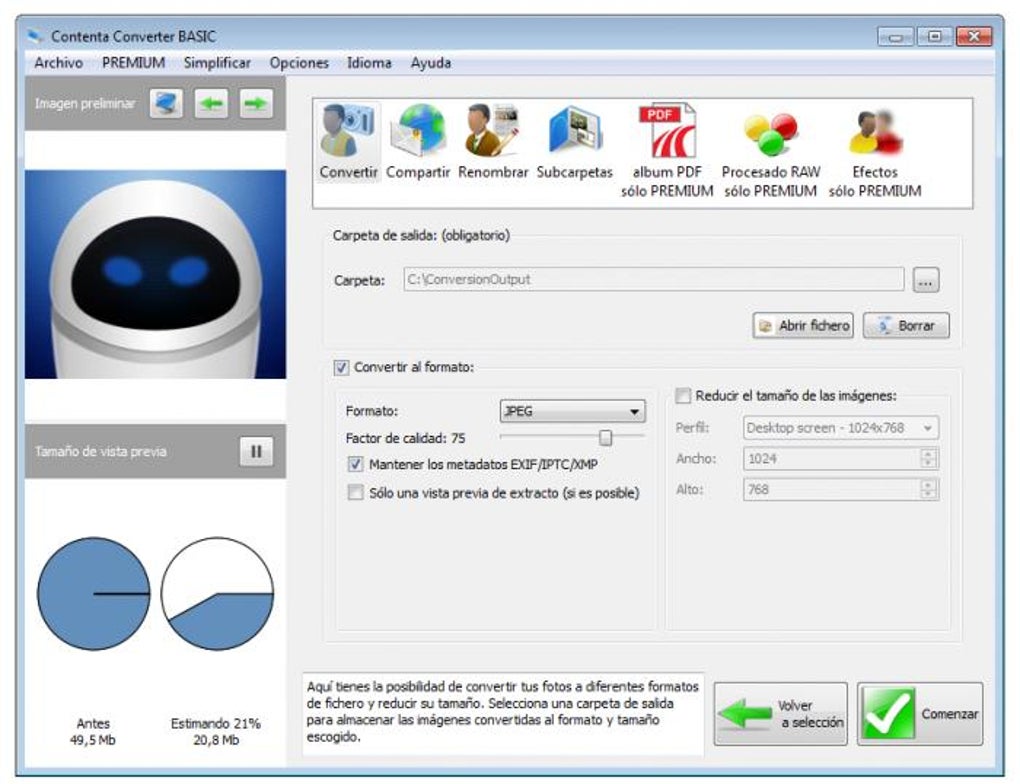Click the Ancho spinner arrows
This screenshot has height=784, width=1020.
(929, 459)
